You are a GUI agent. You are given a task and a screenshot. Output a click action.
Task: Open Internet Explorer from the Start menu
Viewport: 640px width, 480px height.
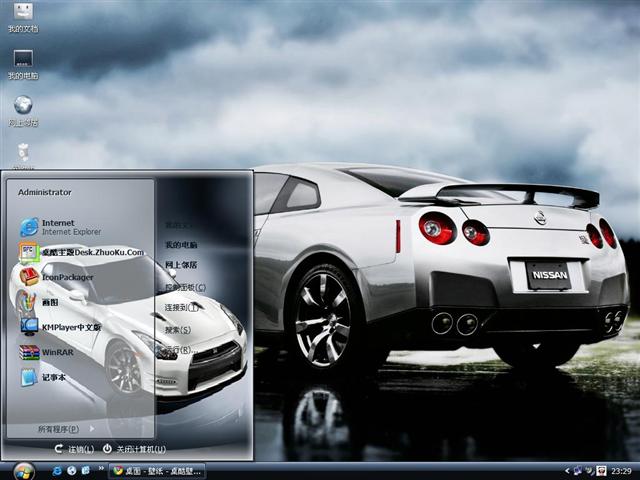pos(60,227)
